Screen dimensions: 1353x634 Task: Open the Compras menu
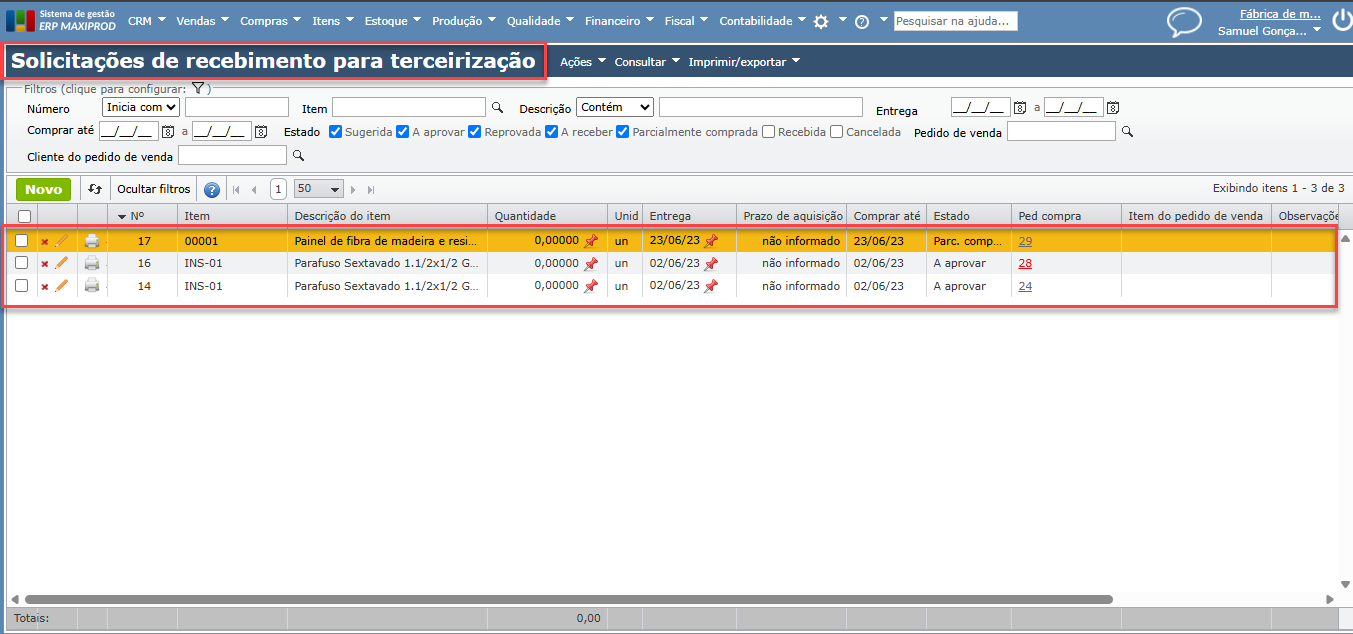(x=271, y=20)
